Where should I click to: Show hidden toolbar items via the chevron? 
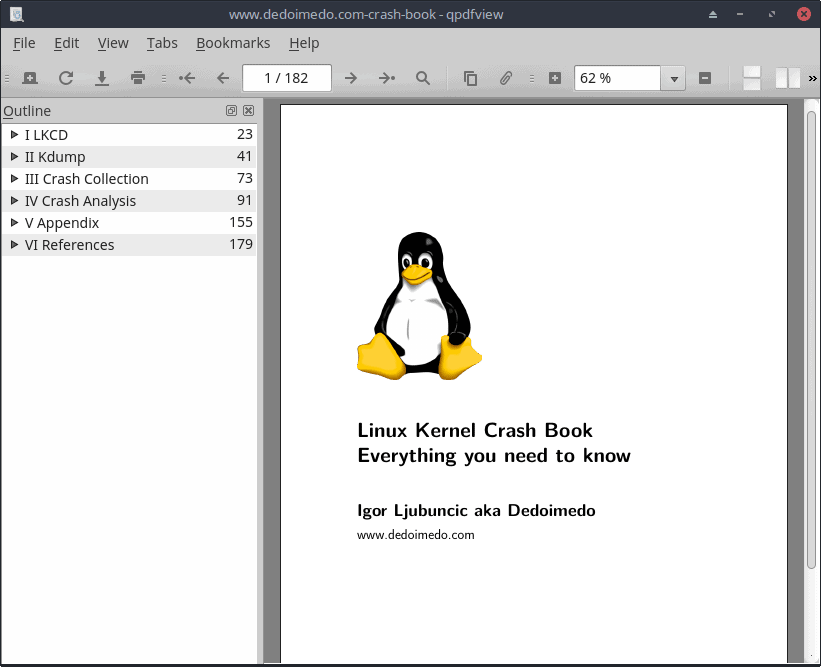[x=813, y=78]
